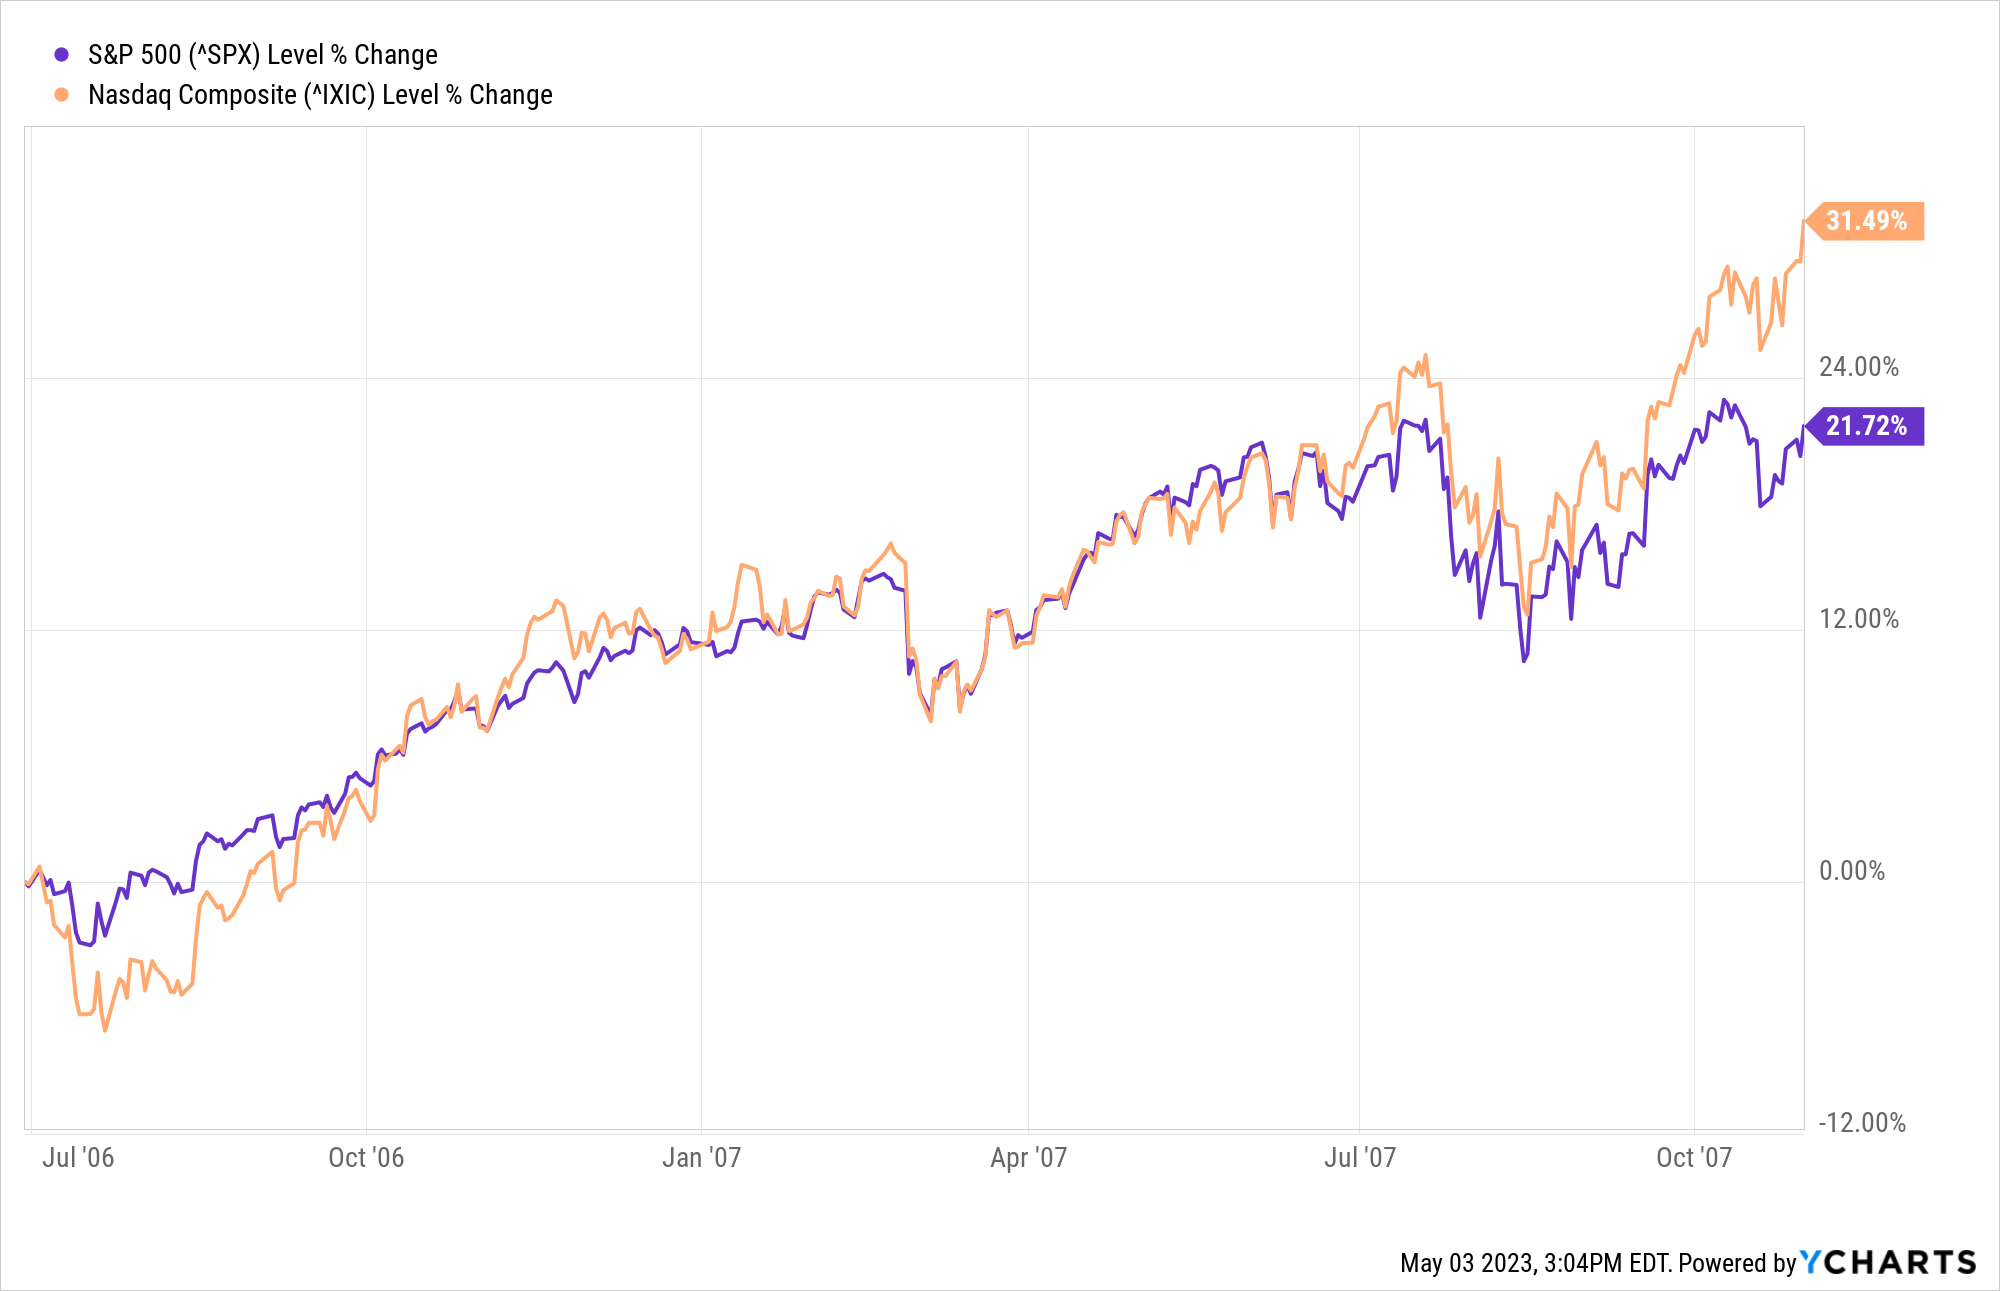Click the 'Powered by' text
This screenshot has width=2000, height=1291.
pos(1737,1264)
